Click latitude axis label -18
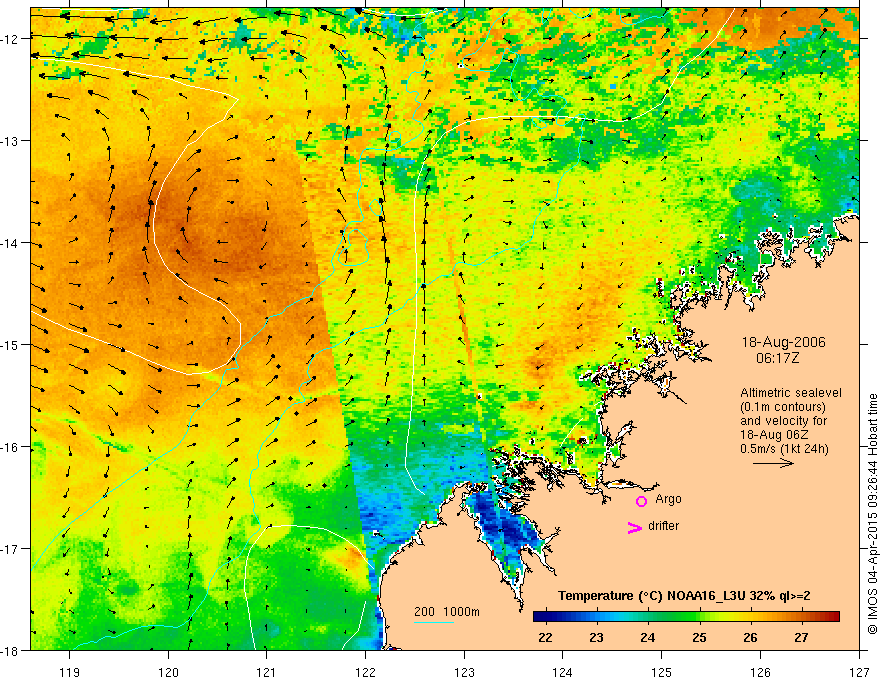Screen dimensions: 880x680 coord(11,650)
